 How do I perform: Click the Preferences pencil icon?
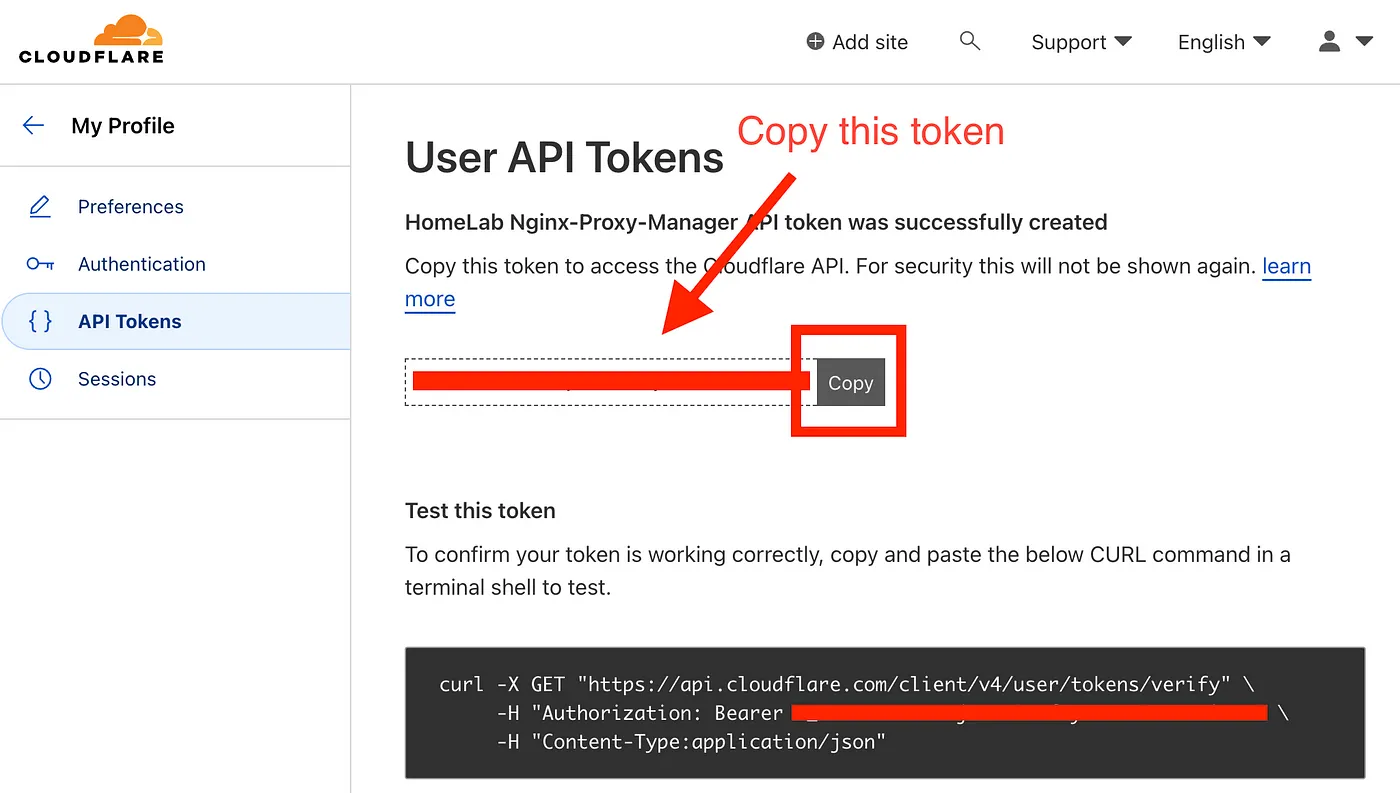tap(40, 207)
